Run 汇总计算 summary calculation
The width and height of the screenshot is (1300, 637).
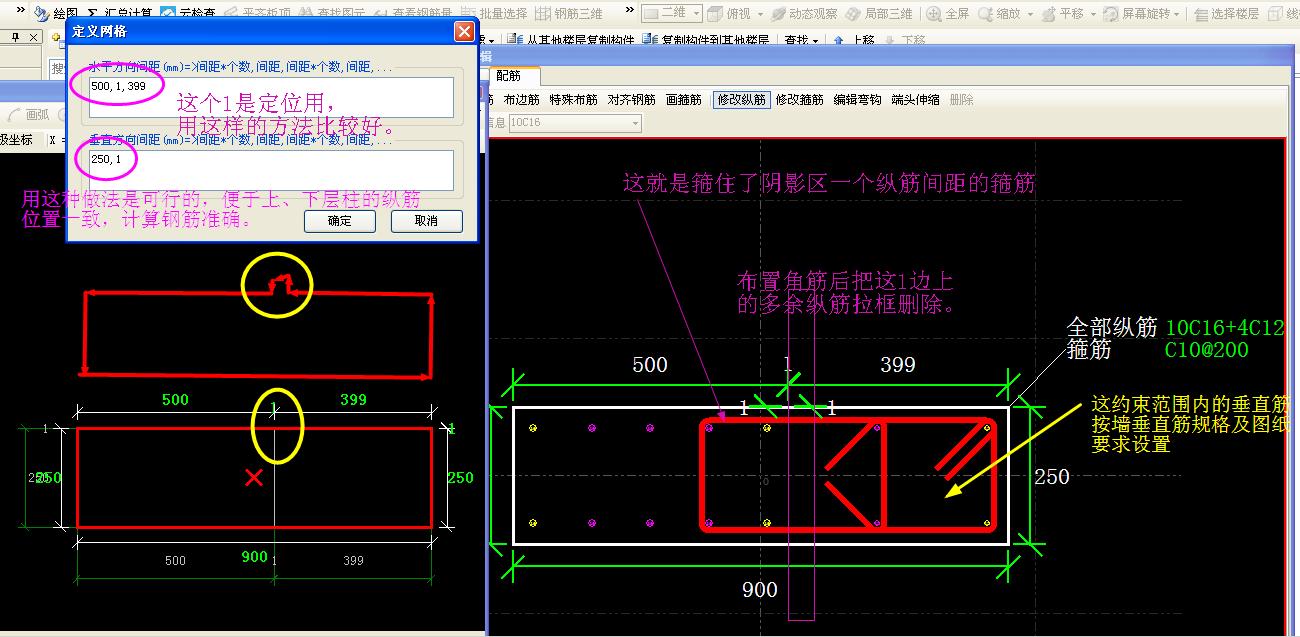pos(122,14)
